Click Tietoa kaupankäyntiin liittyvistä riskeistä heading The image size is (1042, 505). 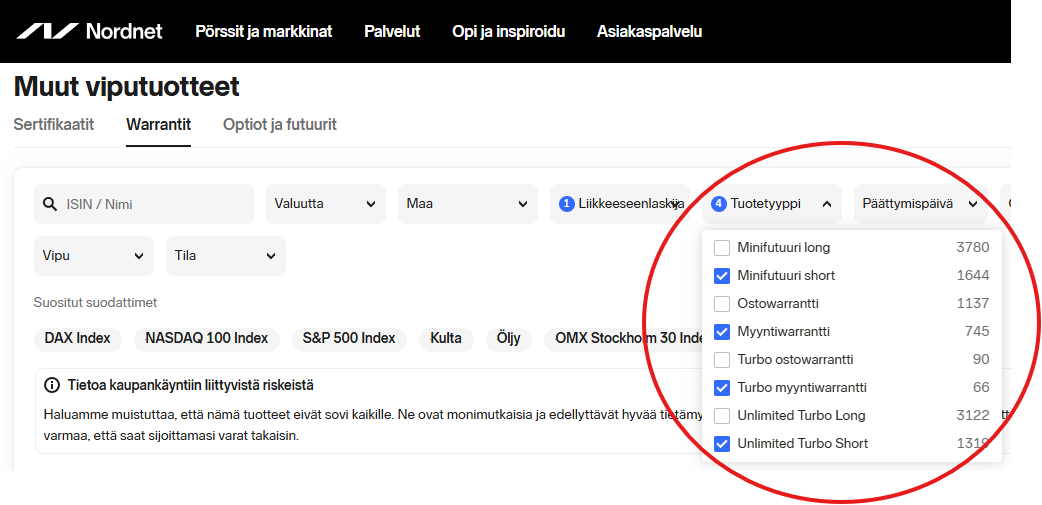click(191, 385)
